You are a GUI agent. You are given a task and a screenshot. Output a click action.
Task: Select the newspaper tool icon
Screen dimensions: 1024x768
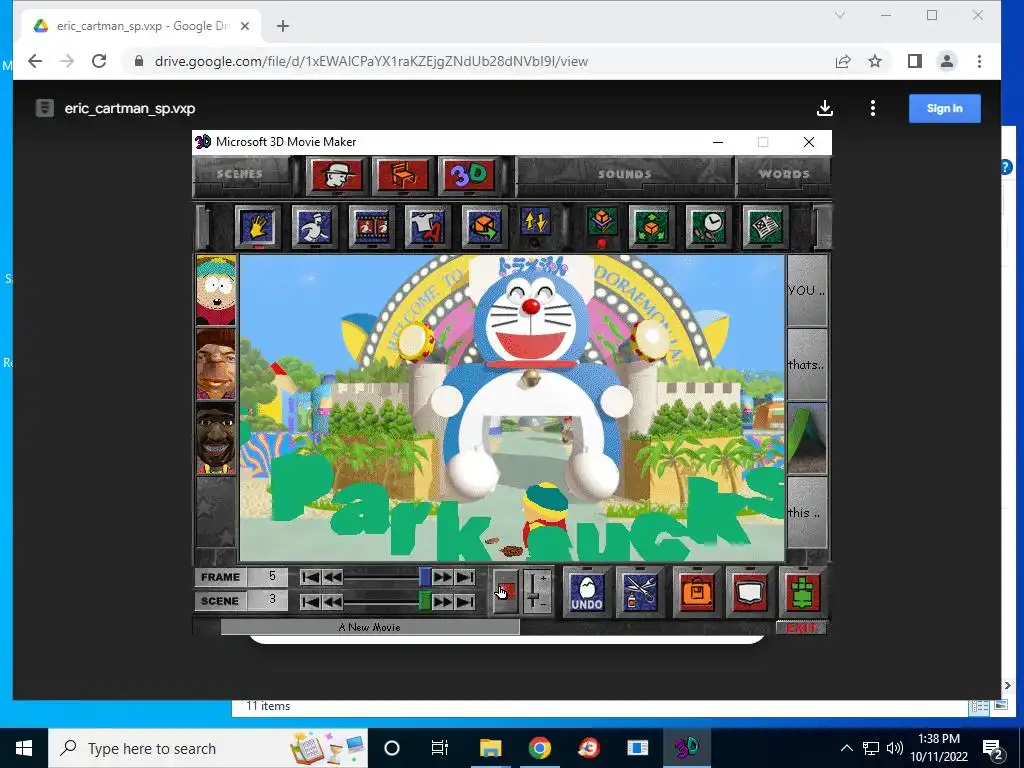765,227
